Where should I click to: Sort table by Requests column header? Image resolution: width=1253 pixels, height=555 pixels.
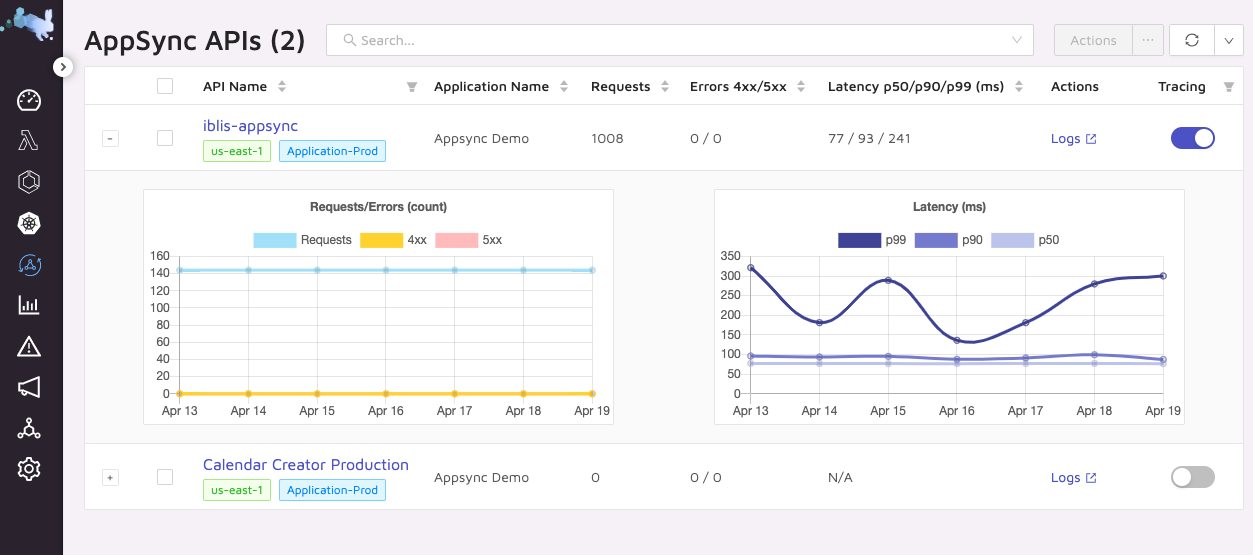[x=621, y=87]
